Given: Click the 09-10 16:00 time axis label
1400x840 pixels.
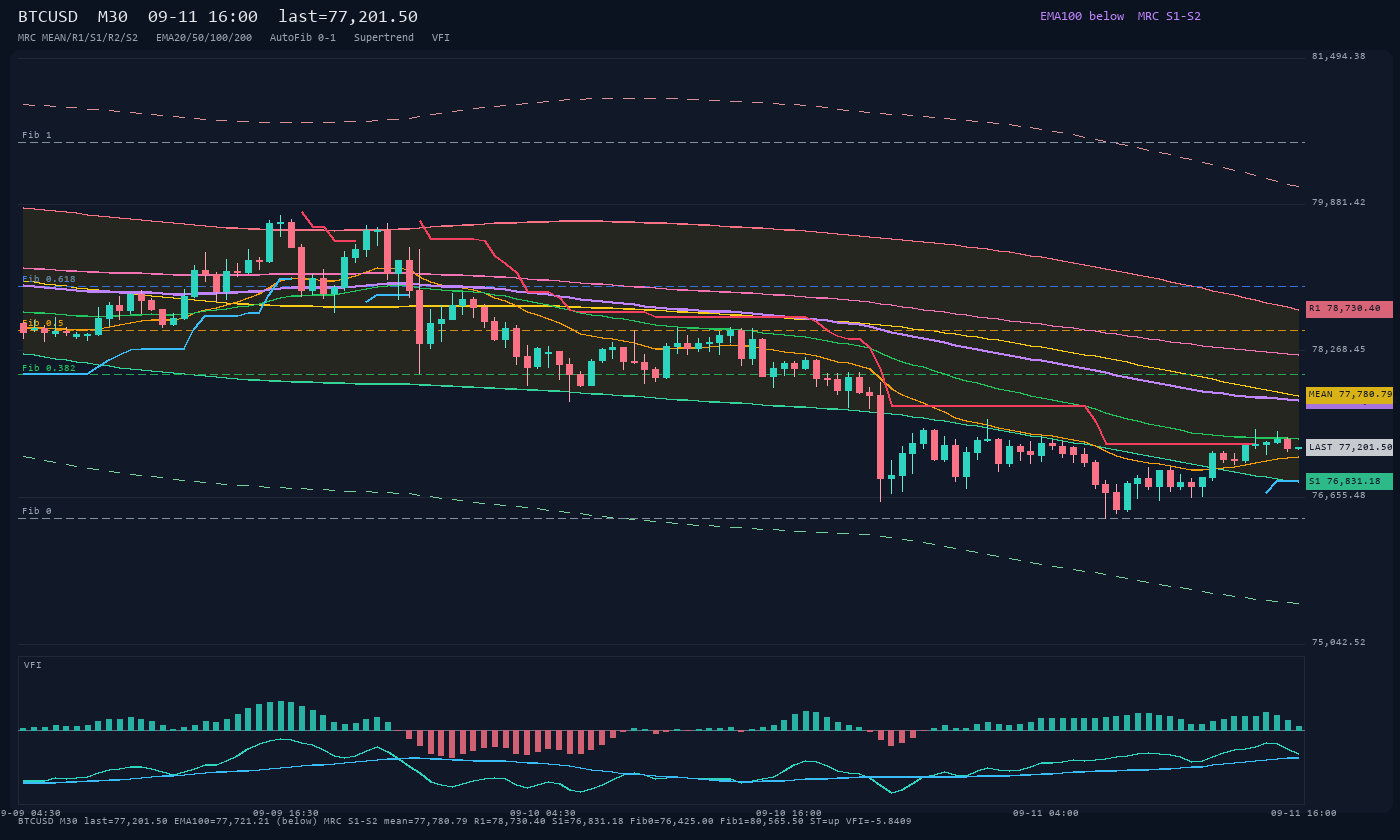Looking at the screenshot, I should click(789, 813).
